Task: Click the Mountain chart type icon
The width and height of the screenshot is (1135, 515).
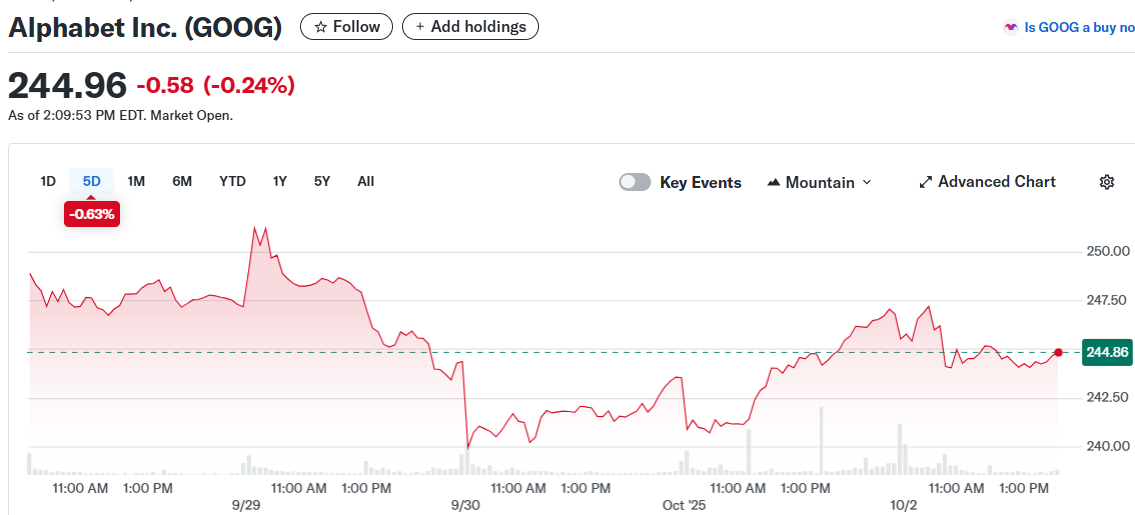Action: pos(773,183)
